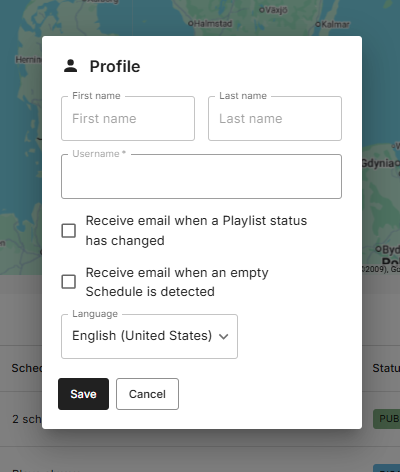Click Växjö label on the map
This screenshot has width=400, height=472.
(x=273, y=10)
